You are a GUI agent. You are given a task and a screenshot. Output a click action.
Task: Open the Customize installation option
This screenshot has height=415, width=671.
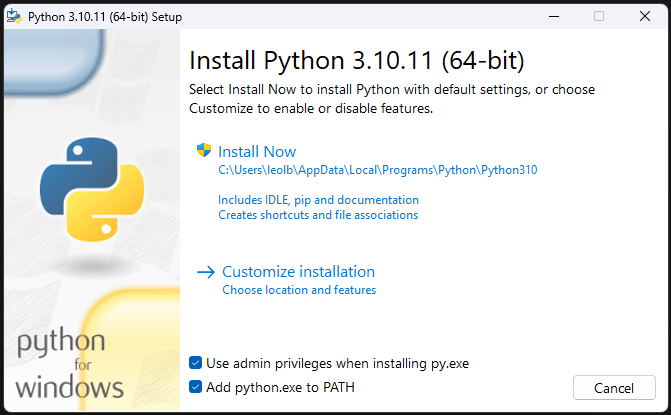coord(298,271)
